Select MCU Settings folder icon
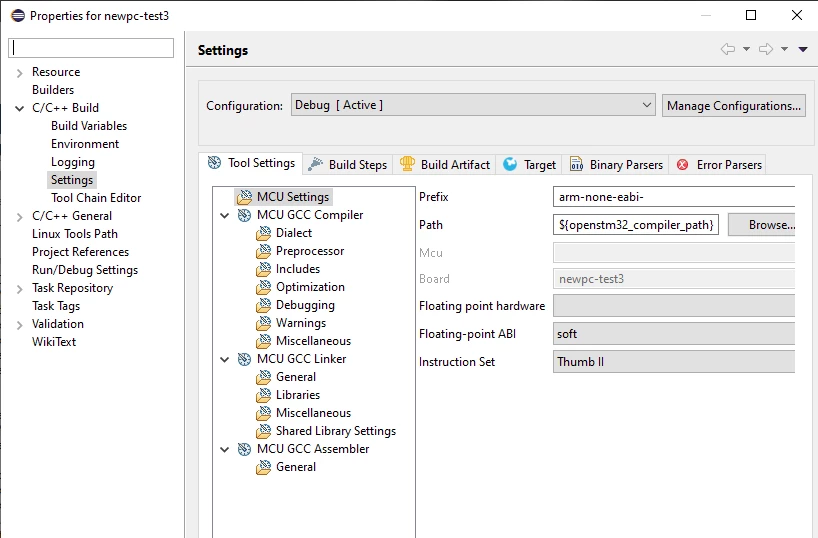The height and width of the screenshot is (538, 818). tap(244, 197)
